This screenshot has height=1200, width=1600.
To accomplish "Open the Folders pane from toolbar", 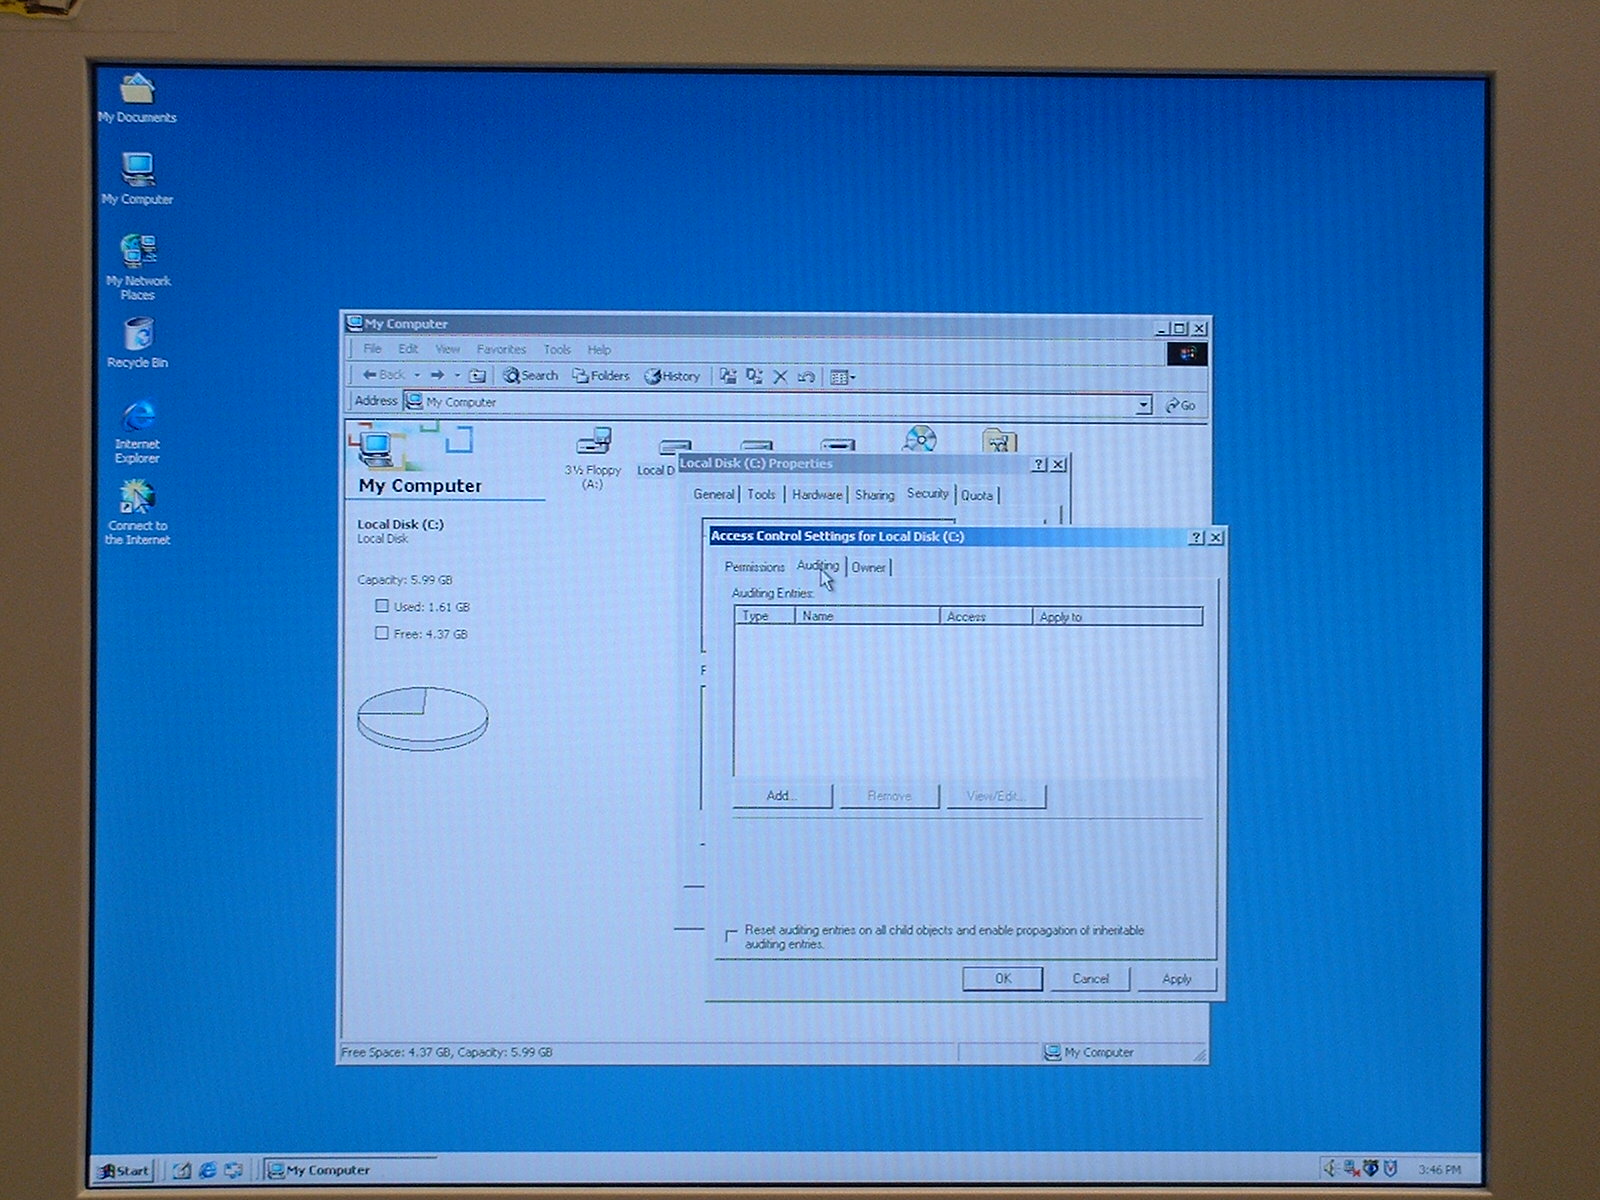I will point(601,376).
